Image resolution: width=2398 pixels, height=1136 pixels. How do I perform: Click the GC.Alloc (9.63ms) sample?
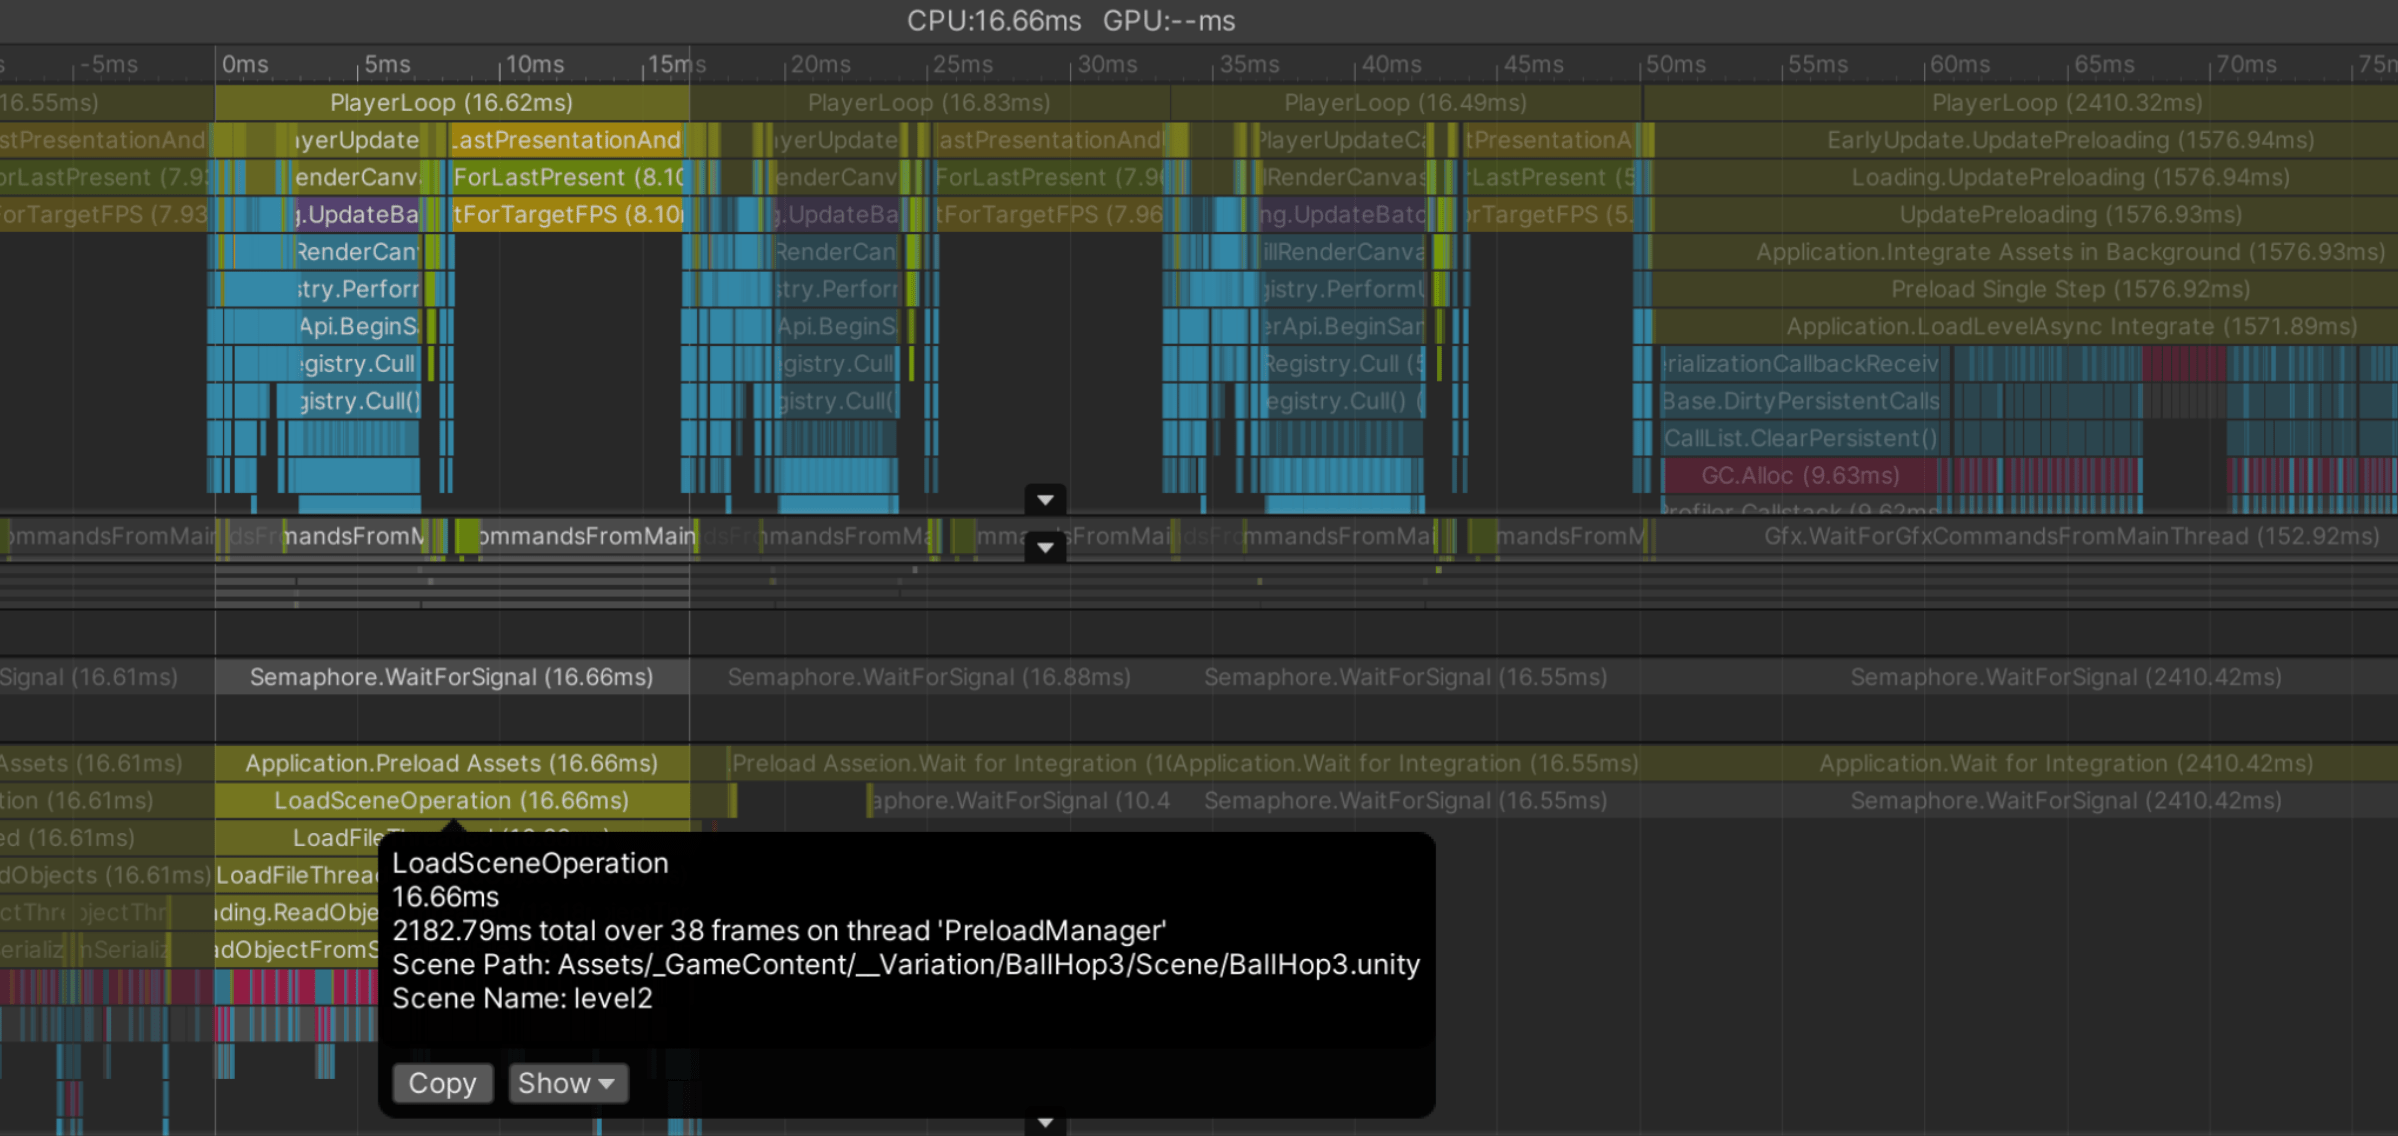click(1799, 475)
